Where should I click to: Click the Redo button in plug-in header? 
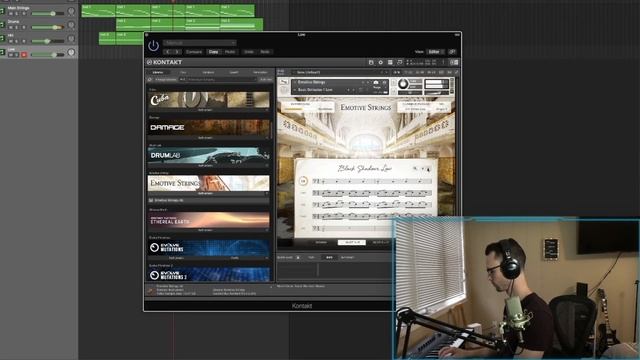[265, 52]
